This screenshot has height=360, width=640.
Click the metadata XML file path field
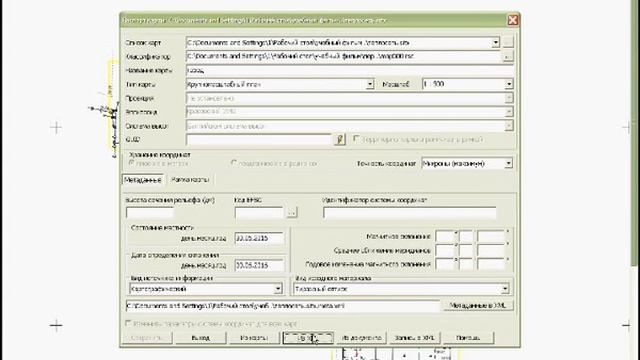click(x=282, y=306)
